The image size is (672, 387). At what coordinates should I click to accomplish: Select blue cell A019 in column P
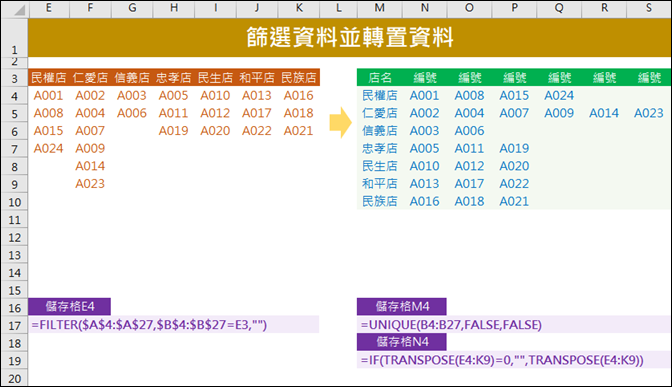(x=514, y=148)
